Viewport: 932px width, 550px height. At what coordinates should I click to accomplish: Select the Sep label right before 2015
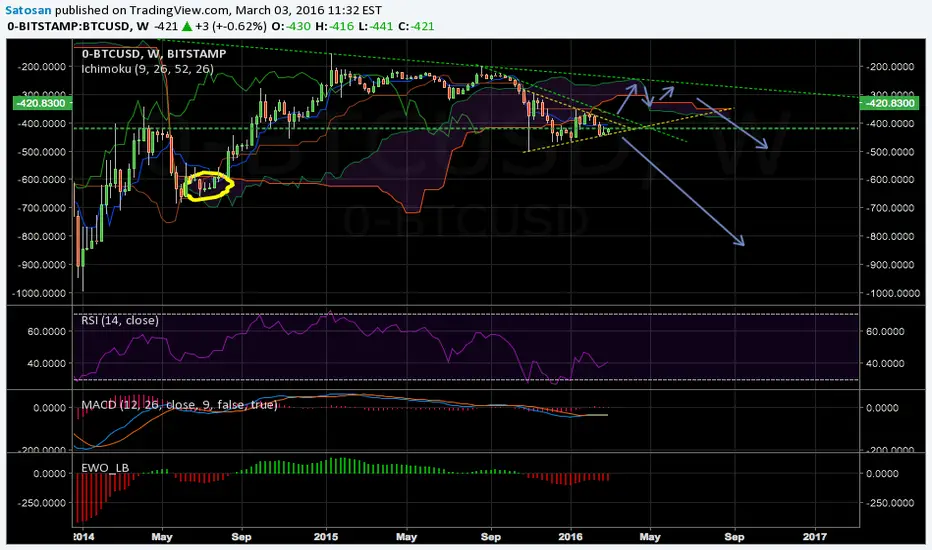(x=241, y=537)
